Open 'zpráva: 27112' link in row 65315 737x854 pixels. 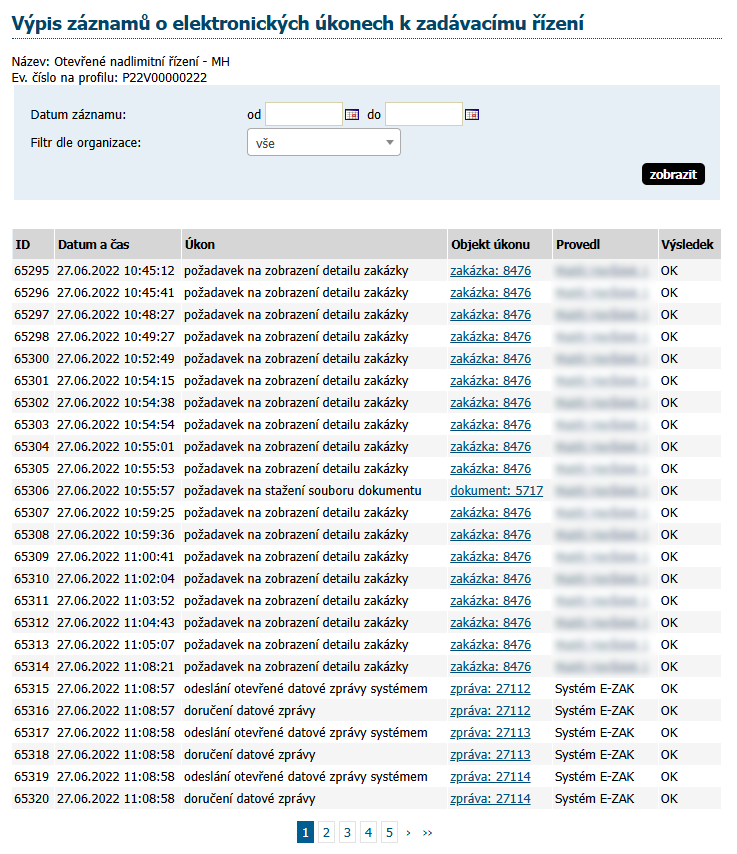(x=490, y=689)
